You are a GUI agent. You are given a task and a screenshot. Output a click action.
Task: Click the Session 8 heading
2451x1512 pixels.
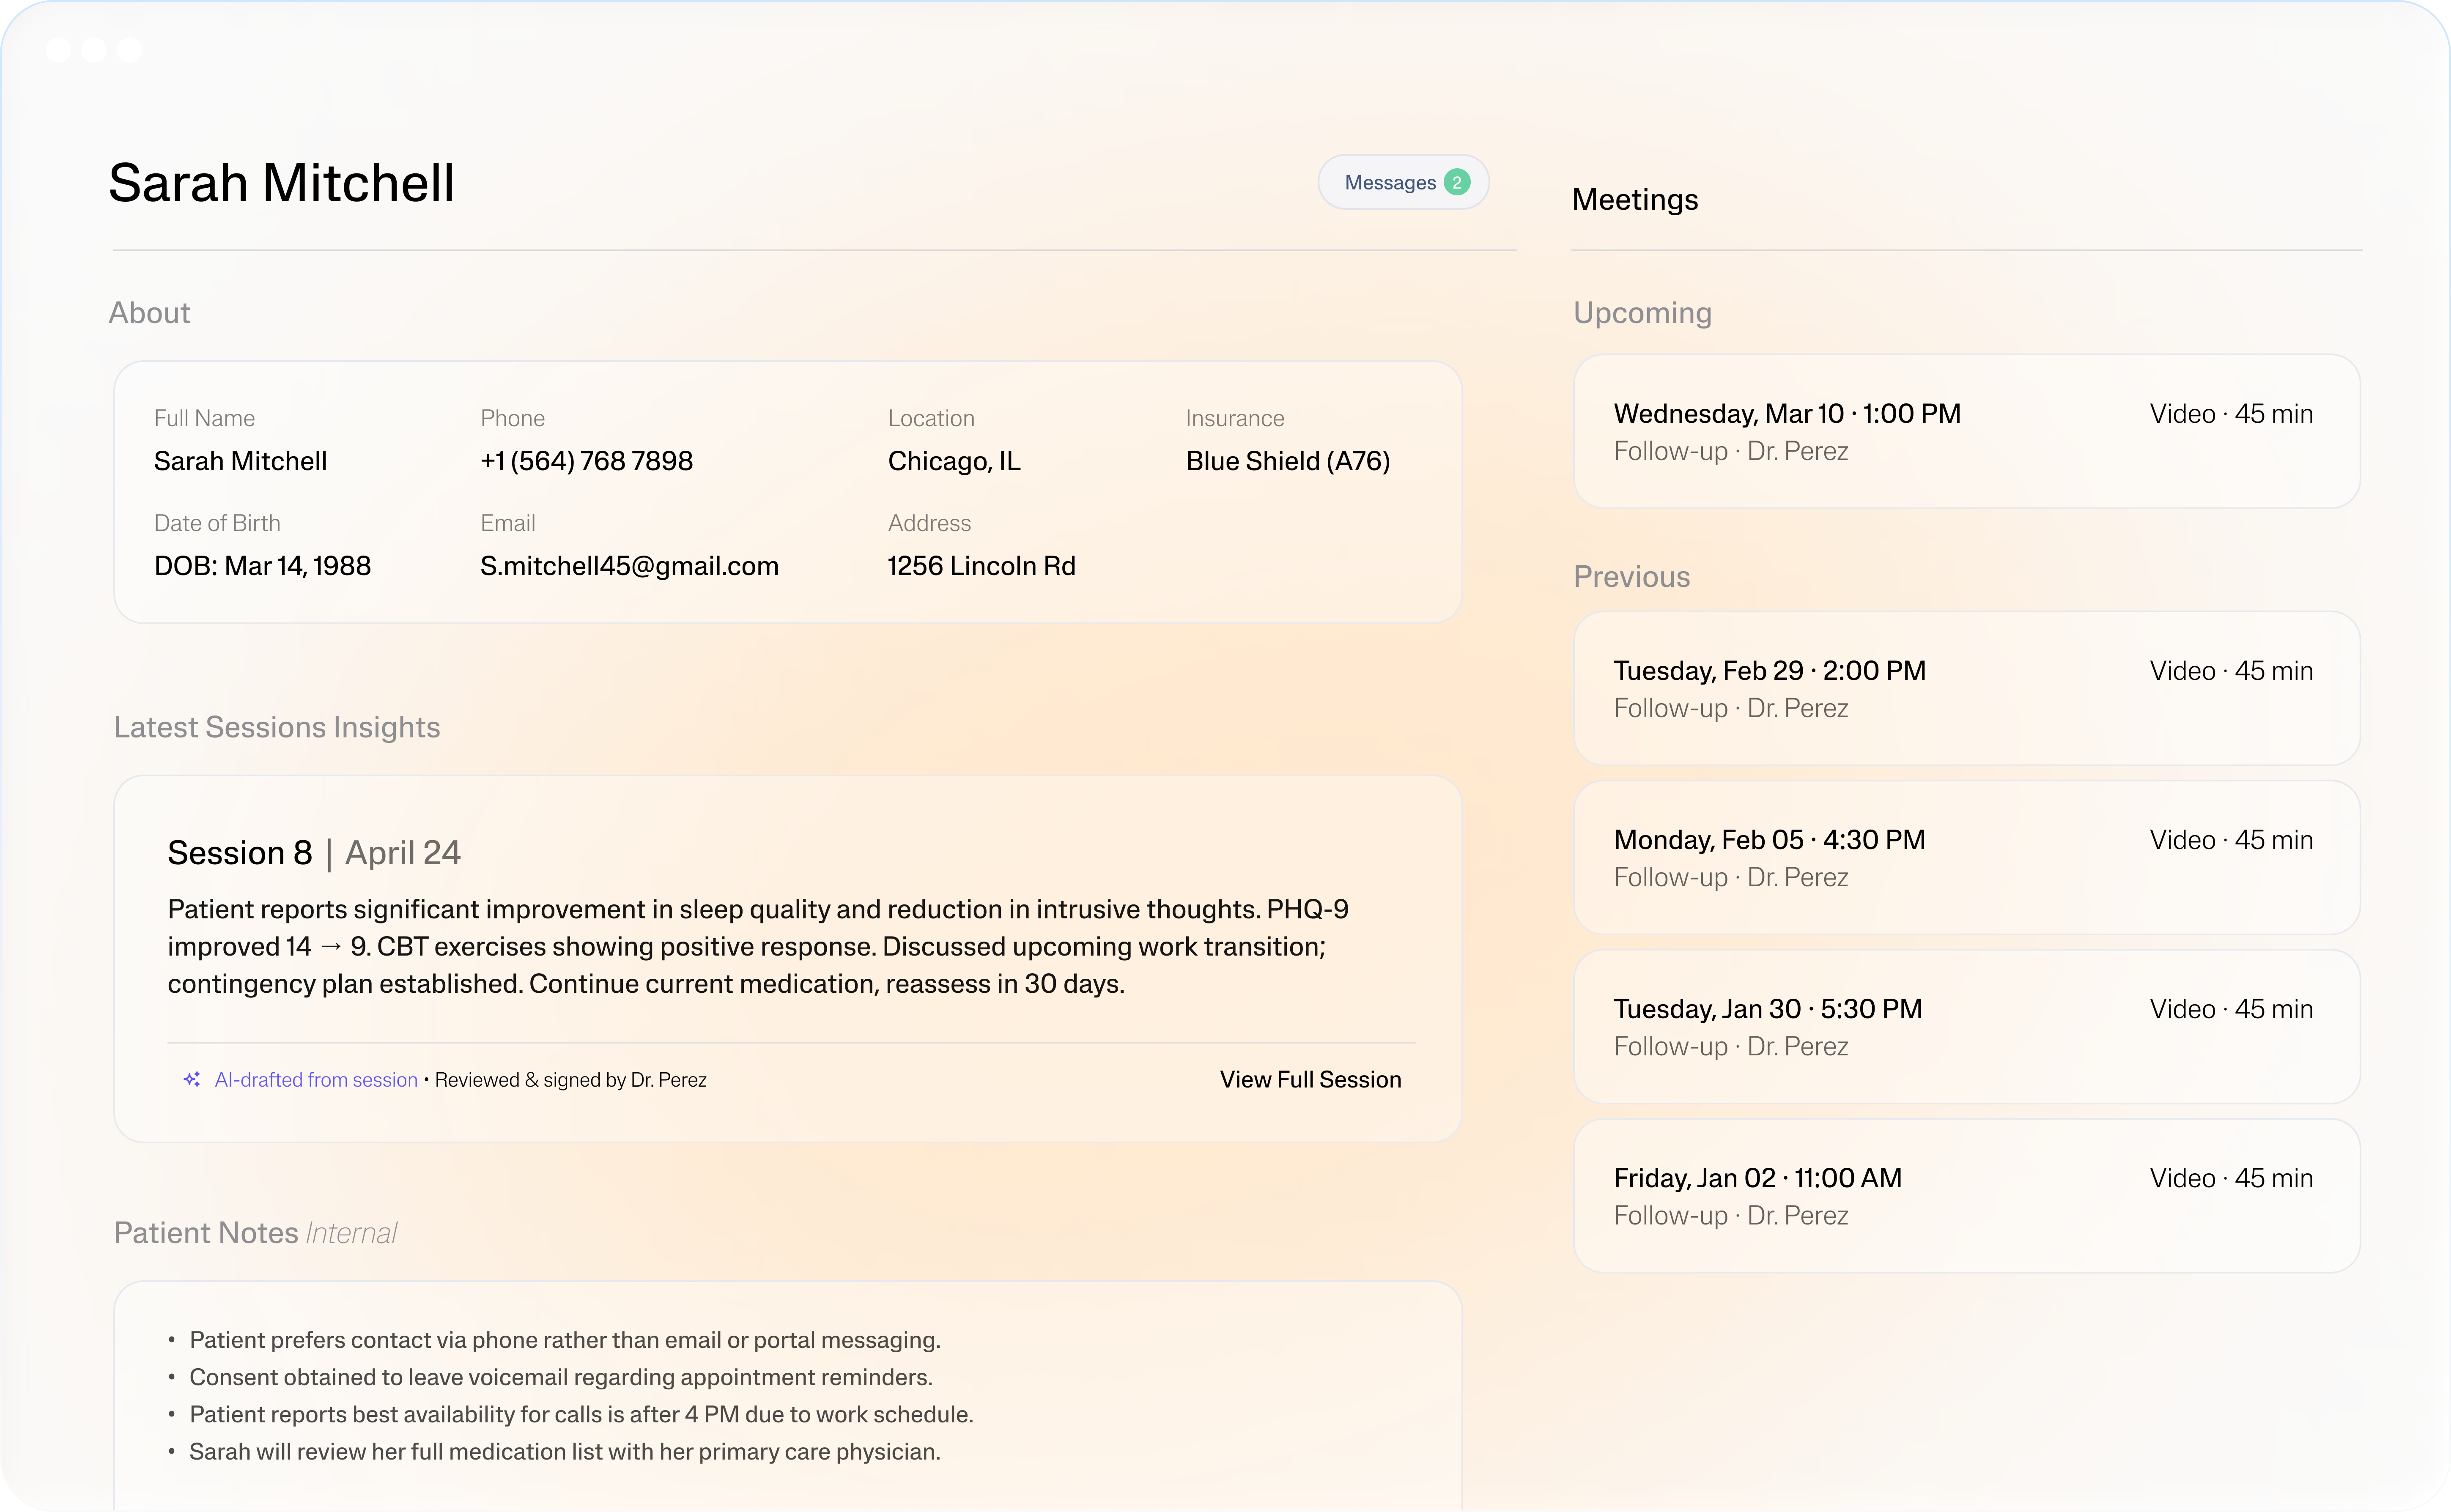[x=240, y=853]
